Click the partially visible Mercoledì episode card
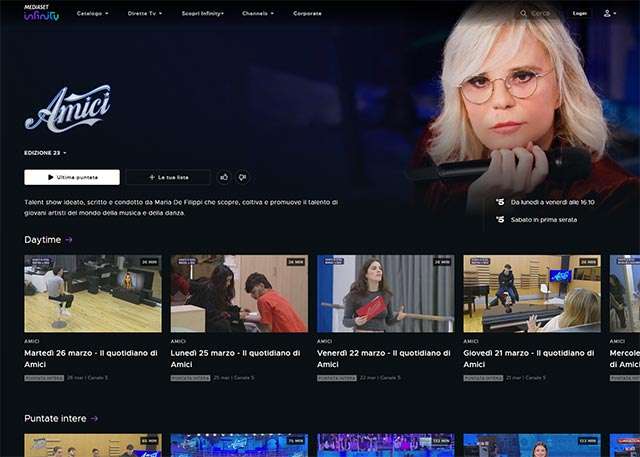The image size is (640, 457). click(625, 318)
